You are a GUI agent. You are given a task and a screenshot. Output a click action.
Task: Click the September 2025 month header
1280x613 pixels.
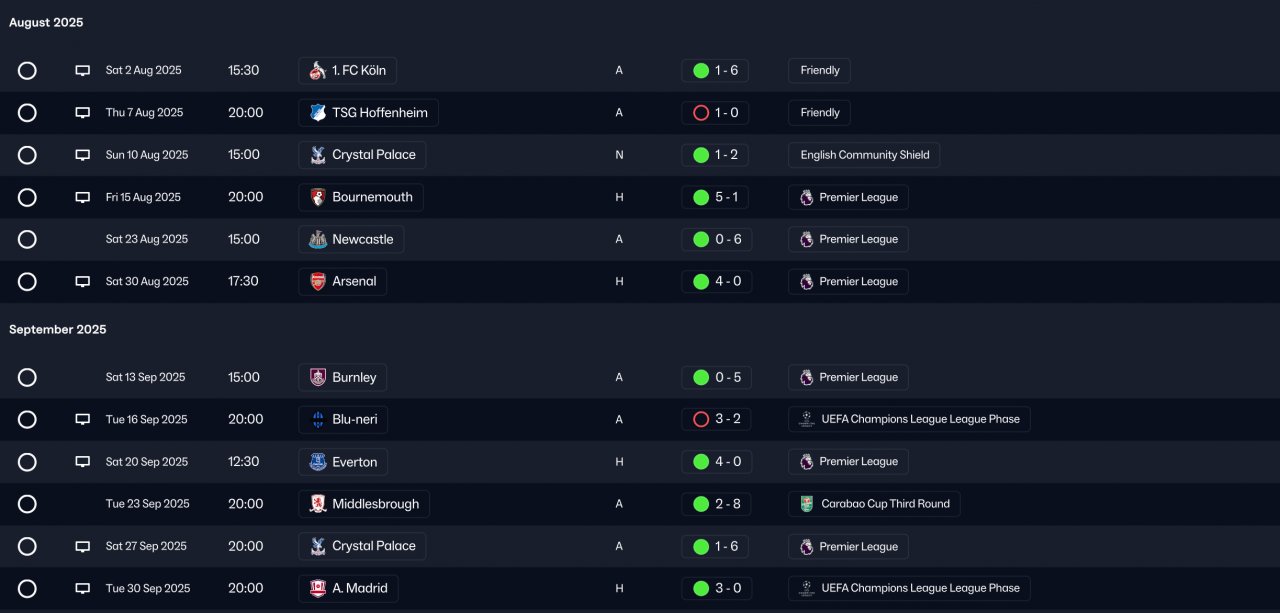(58, 330)
